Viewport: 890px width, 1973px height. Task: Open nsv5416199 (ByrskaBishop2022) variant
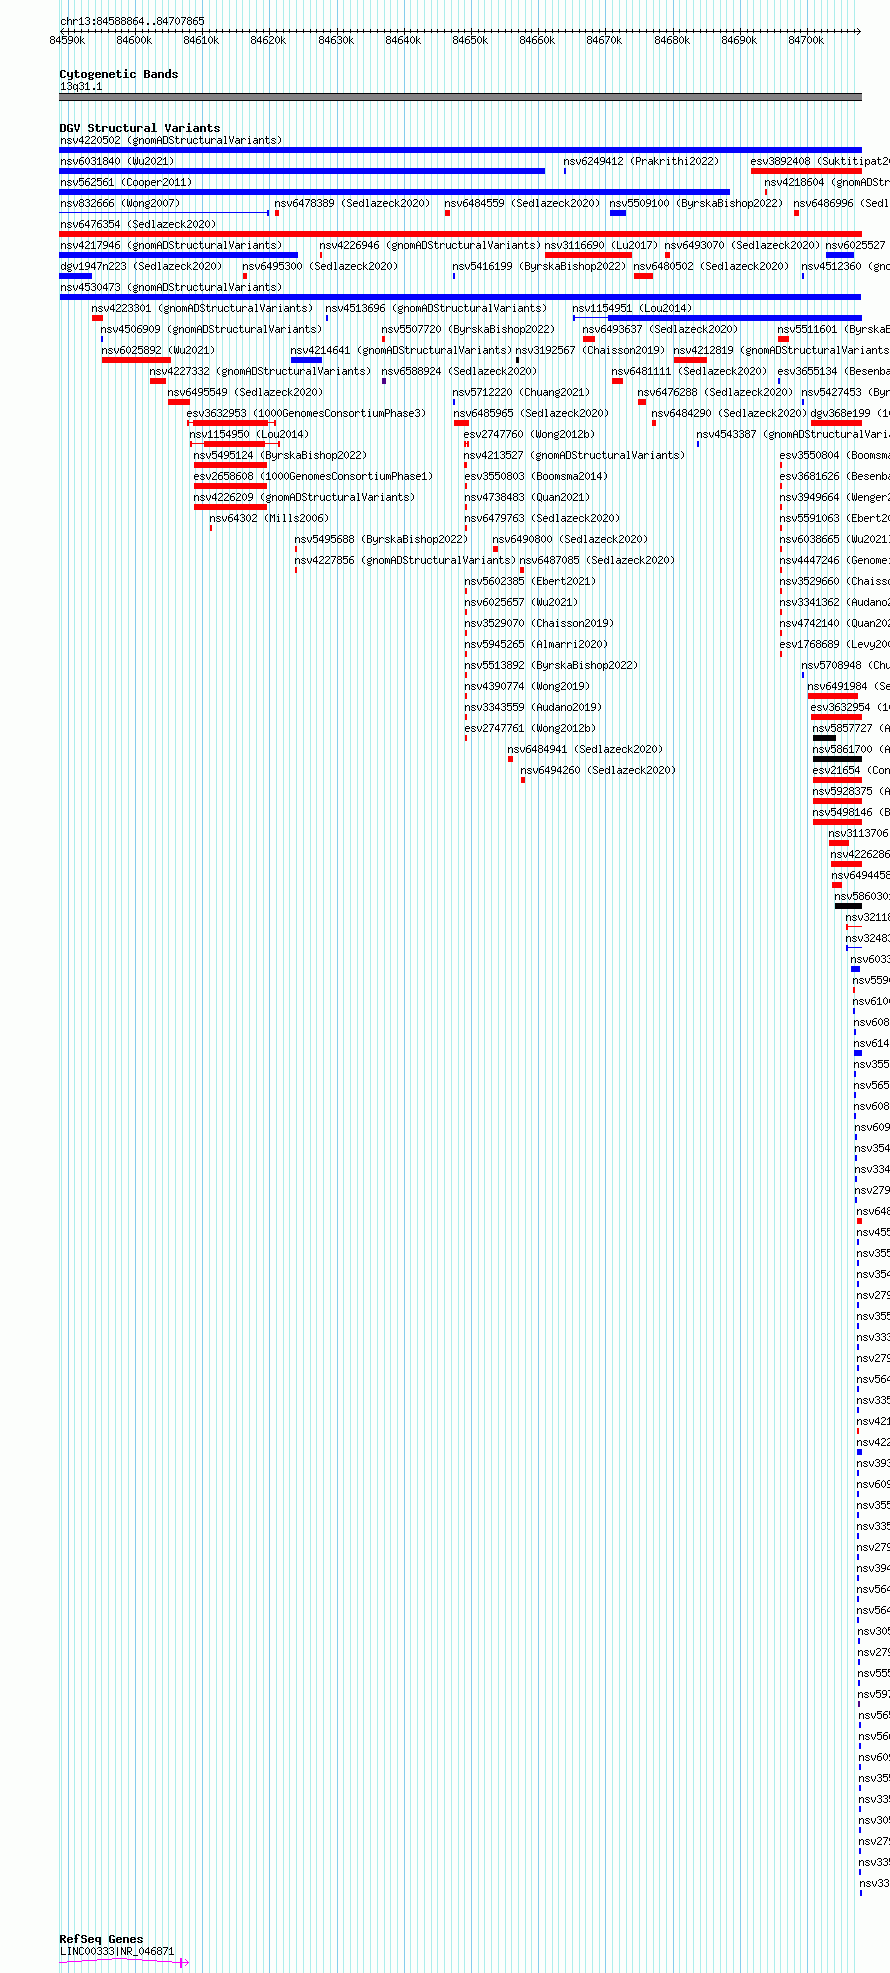pos(539,266)
